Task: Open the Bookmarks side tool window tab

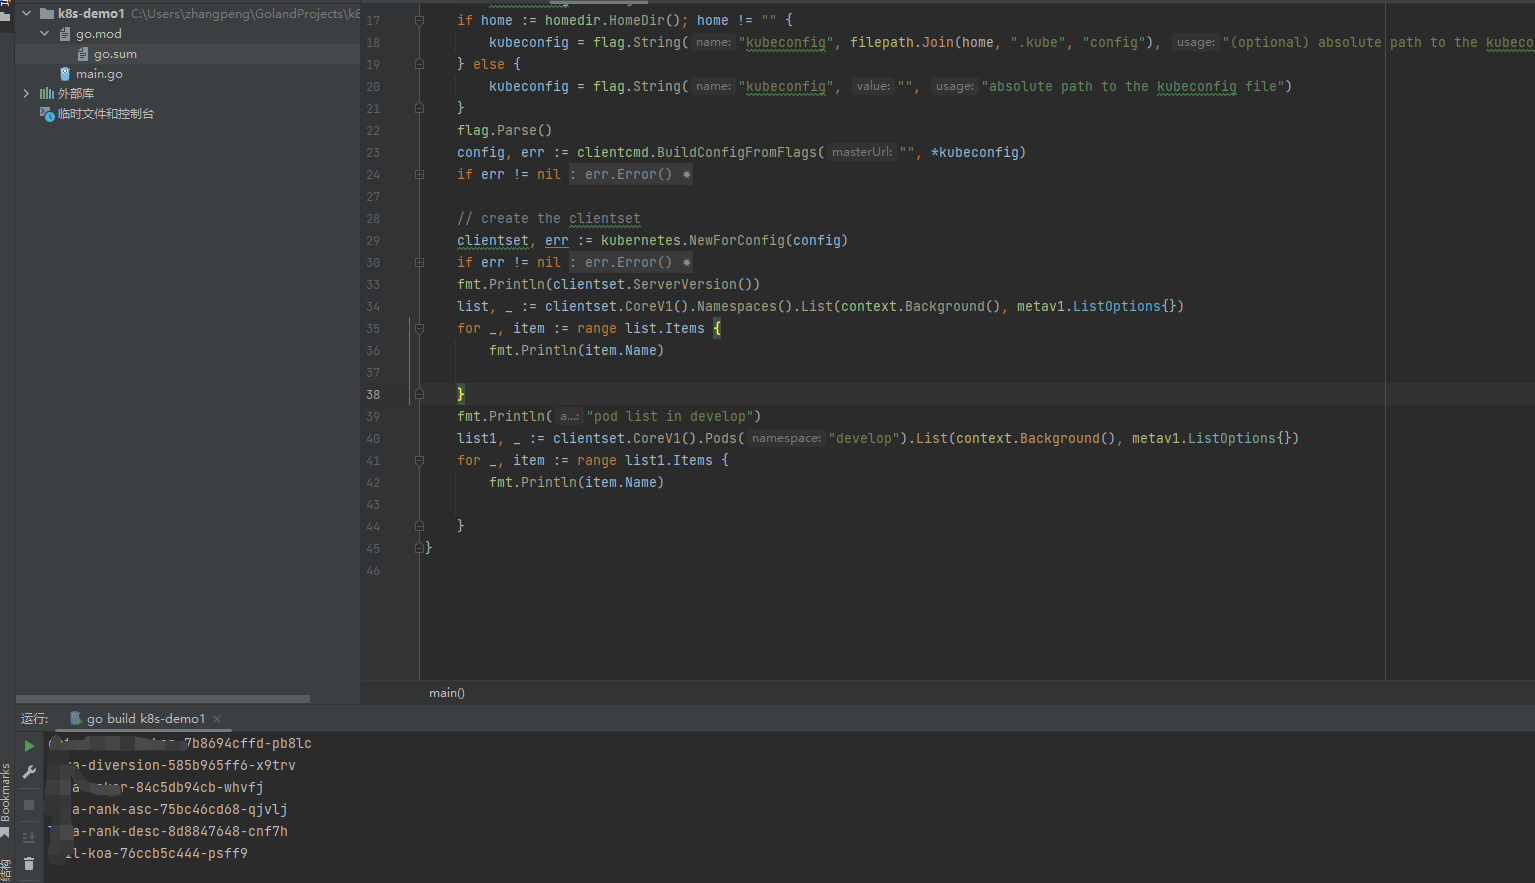Action: (x=5, y=792)
